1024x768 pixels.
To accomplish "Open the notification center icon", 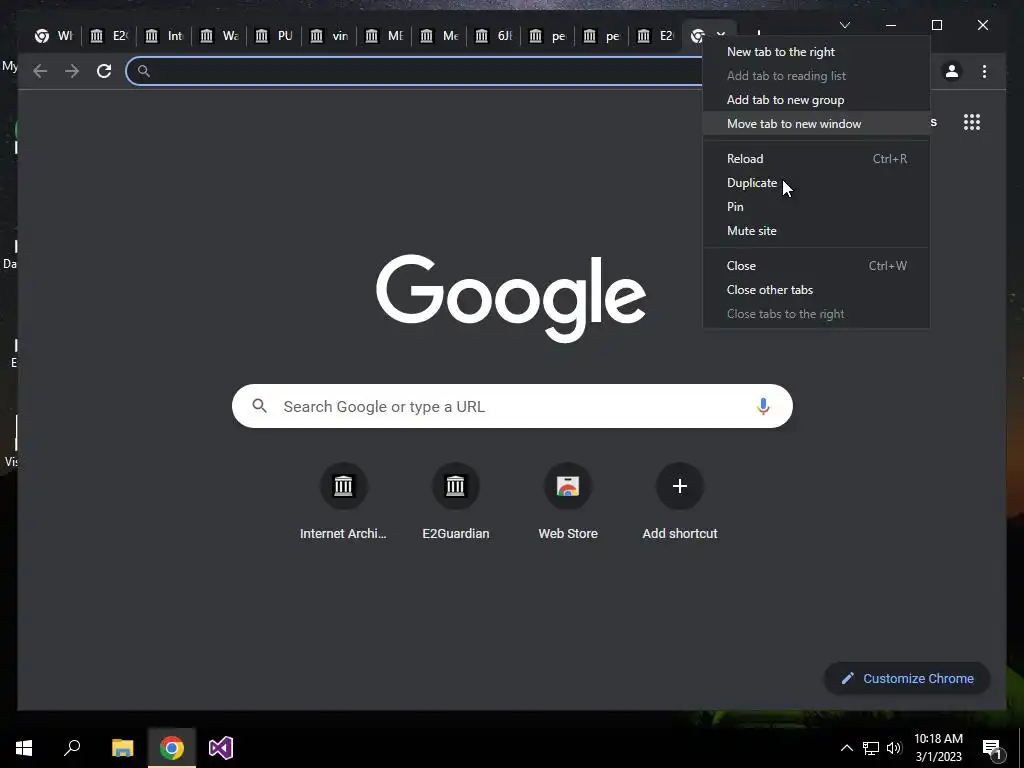I will tap(992, 748).
